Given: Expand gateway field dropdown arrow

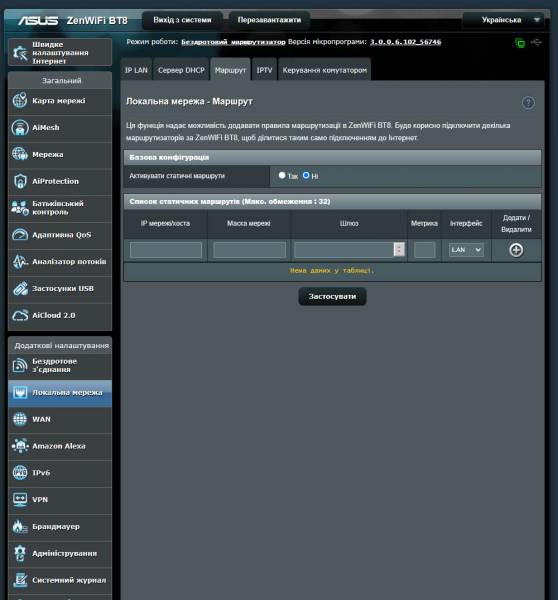Looking at the screenshot, I should (399, 249).
